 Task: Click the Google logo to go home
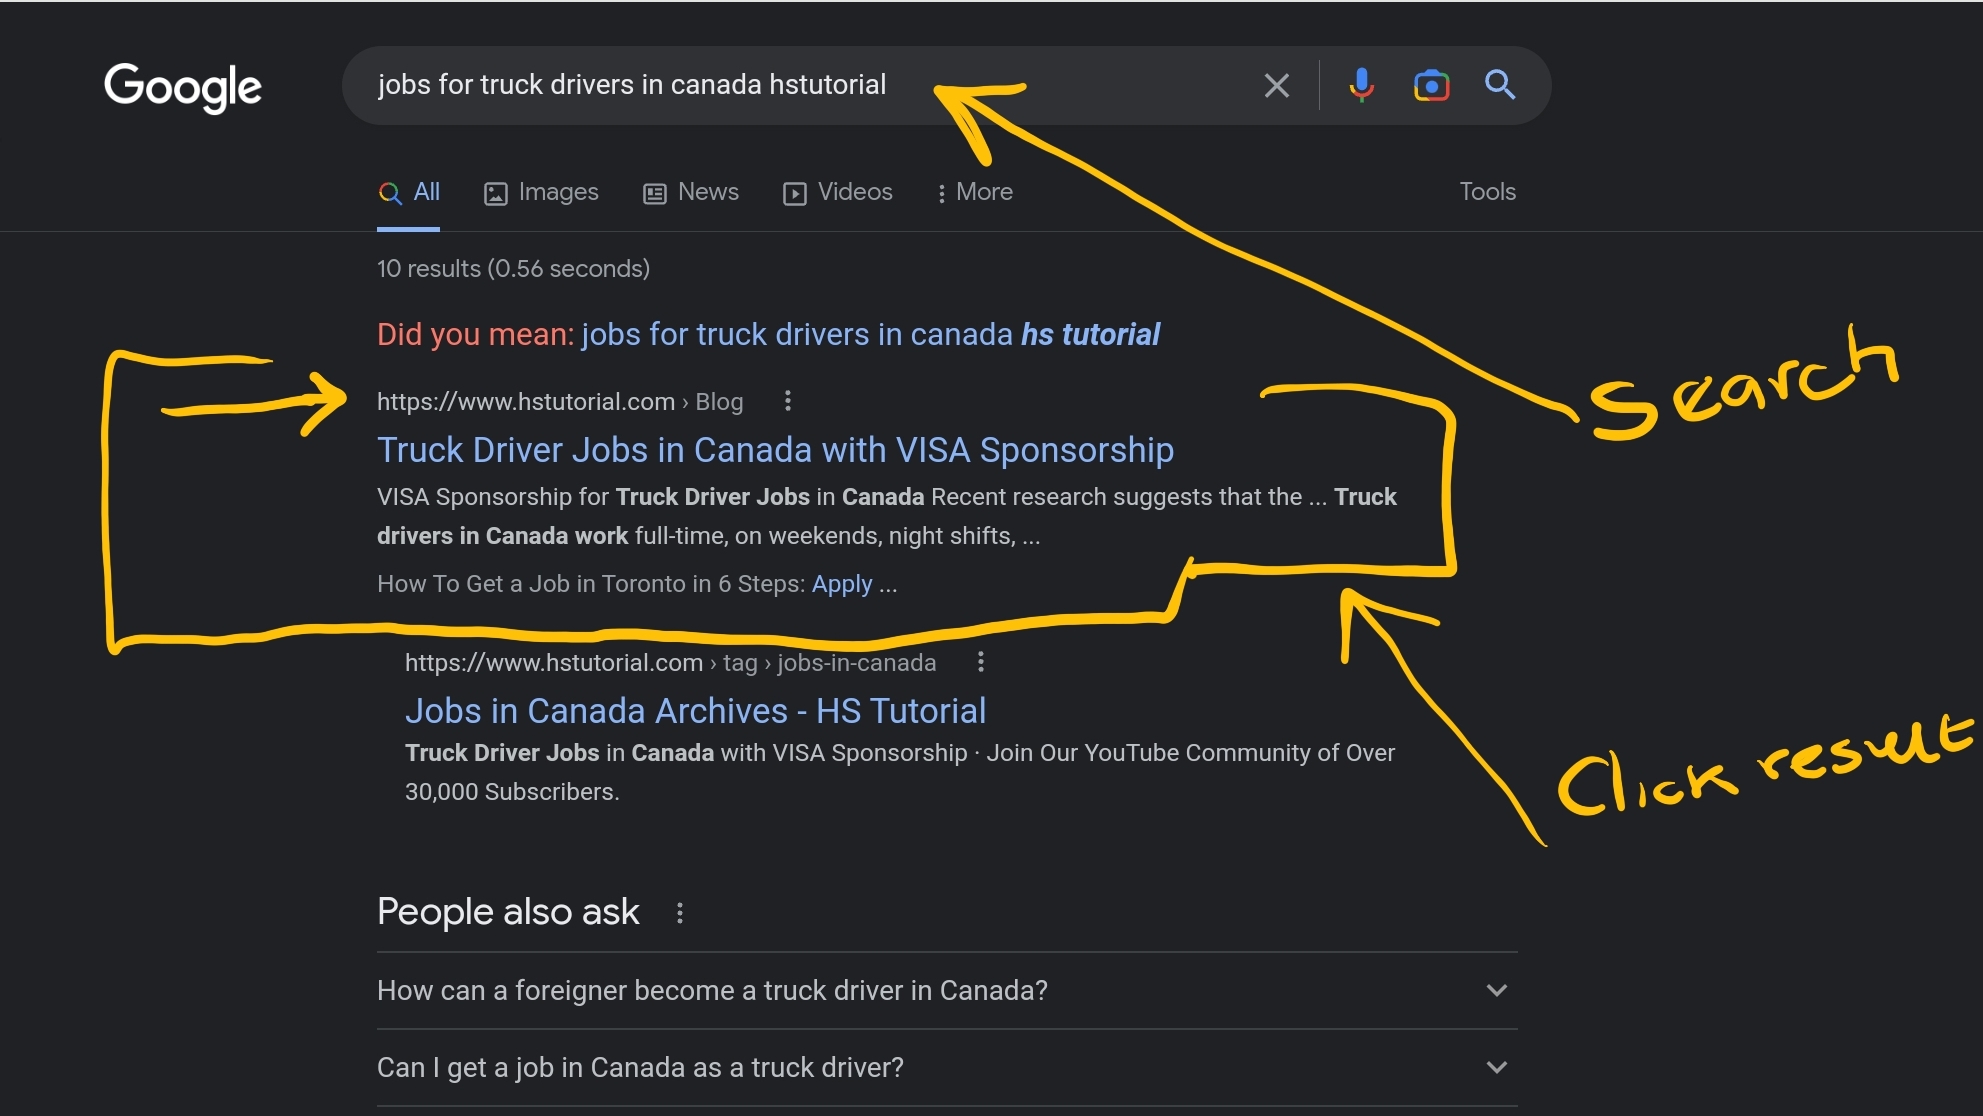(x=182, y=88)
